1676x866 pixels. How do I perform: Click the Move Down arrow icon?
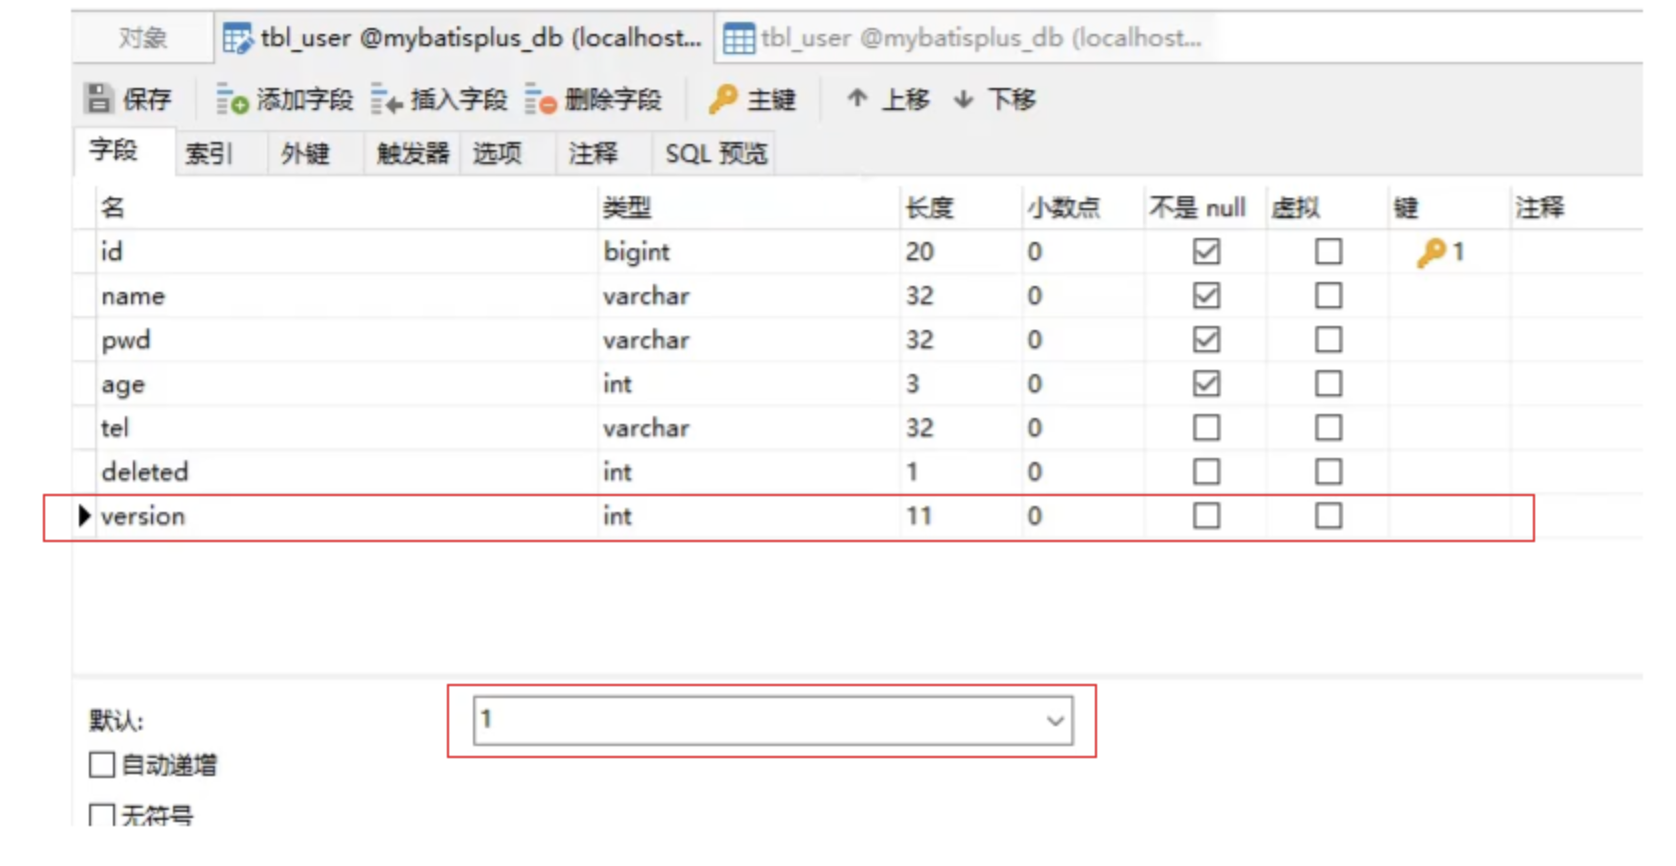tap(963, 98)
